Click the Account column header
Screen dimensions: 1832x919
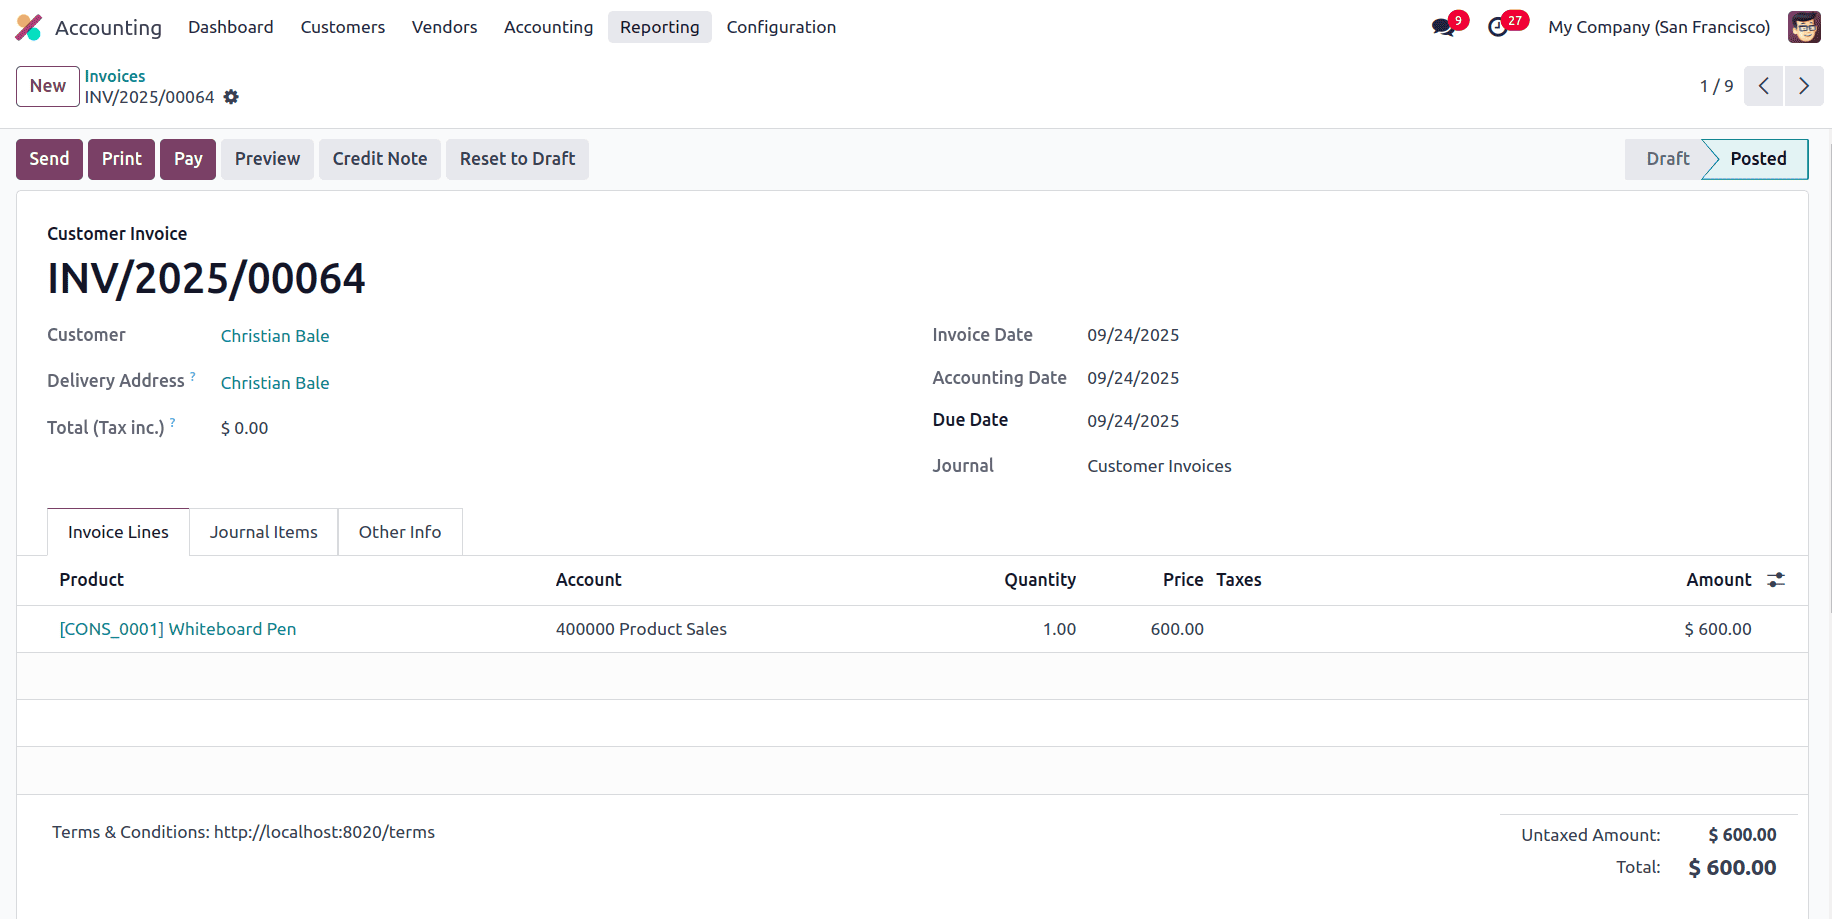click(x=589, y=580)
